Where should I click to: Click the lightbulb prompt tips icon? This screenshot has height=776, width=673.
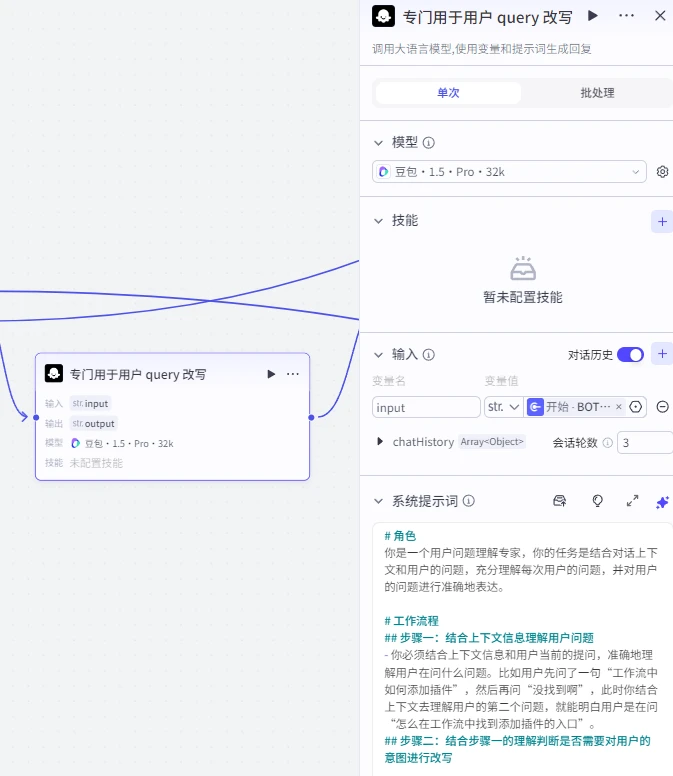click(597, 501)
